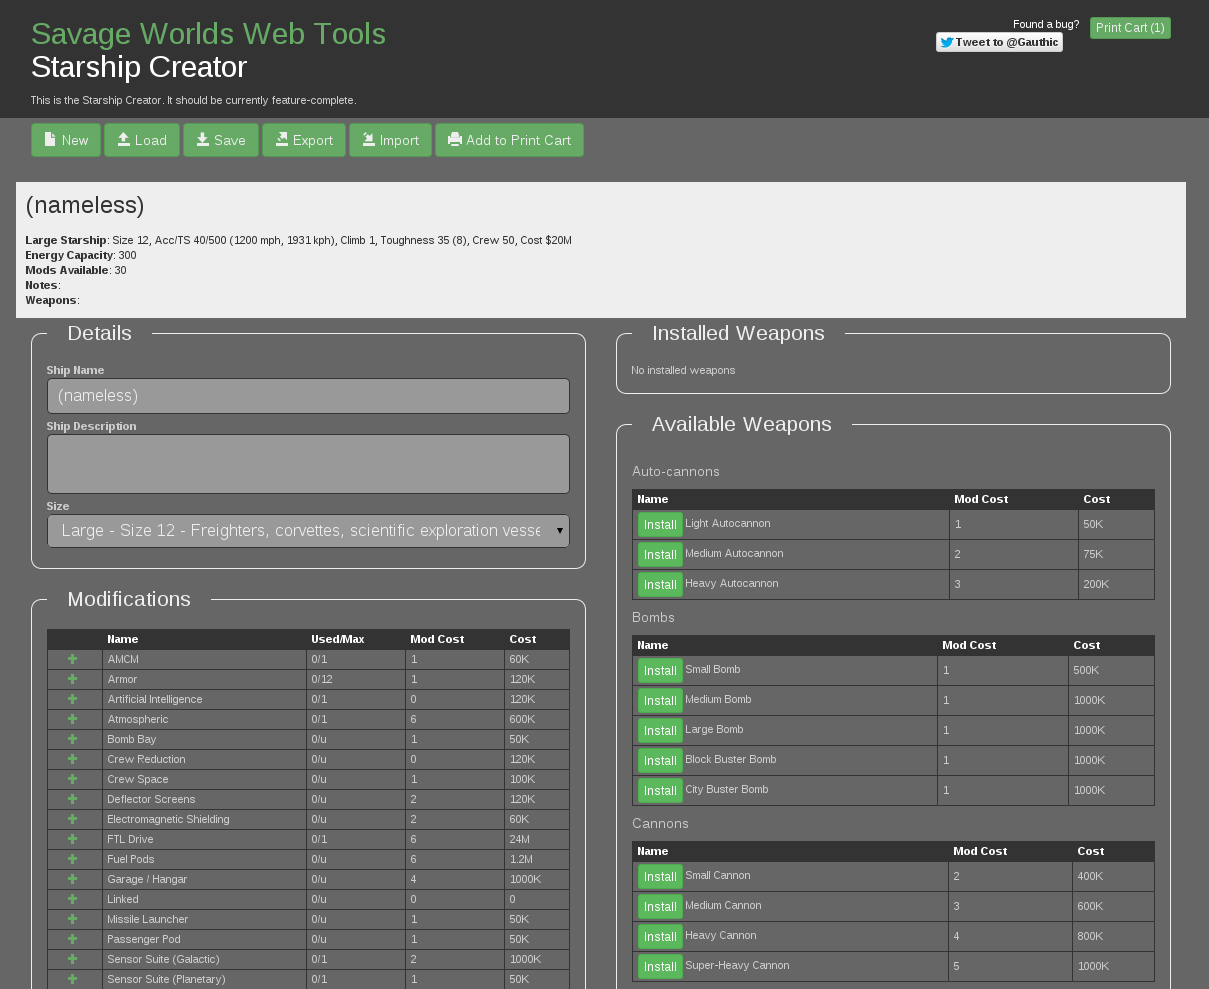Viewport: 1209px width, 989px height.
Task: Add the AMCM modification with plus icon
Action: click(72, 659)
